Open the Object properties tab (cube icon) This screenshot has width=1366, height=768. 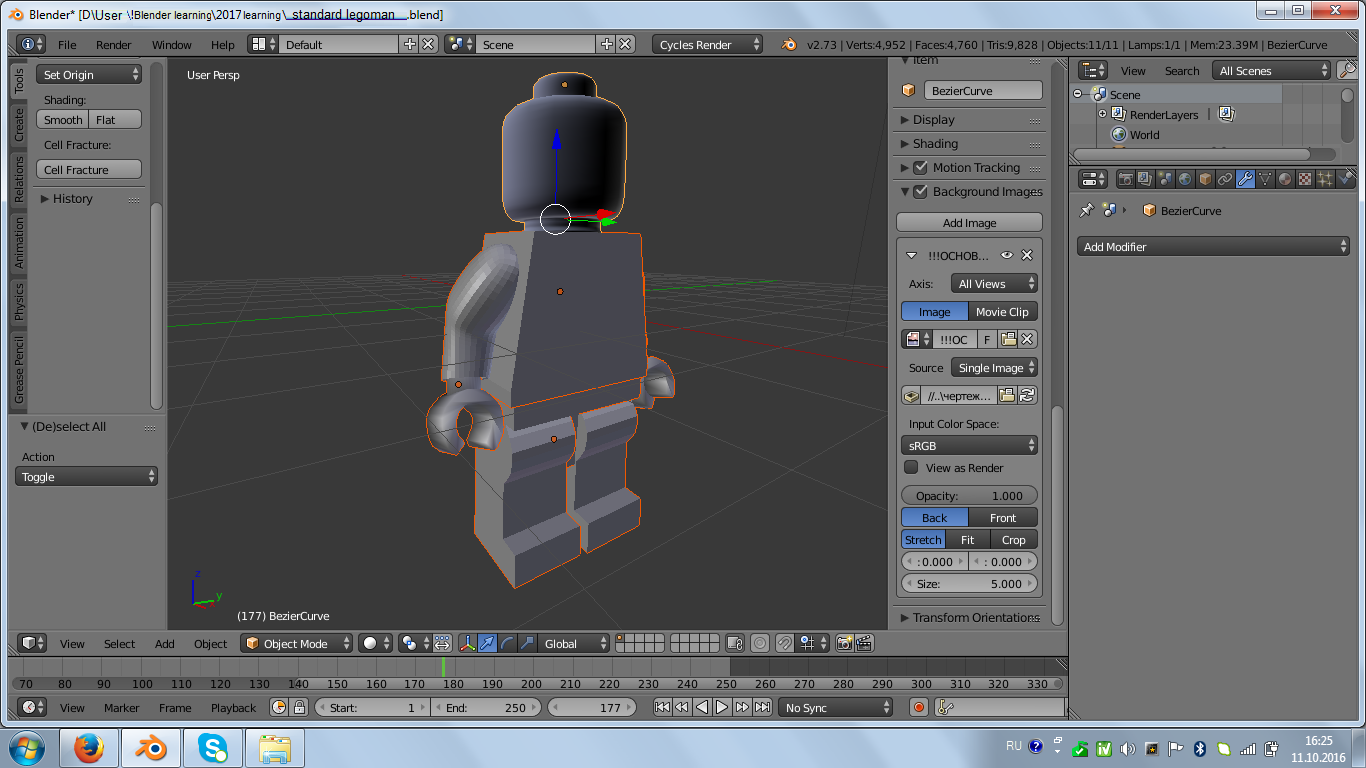coord(1207,178)
